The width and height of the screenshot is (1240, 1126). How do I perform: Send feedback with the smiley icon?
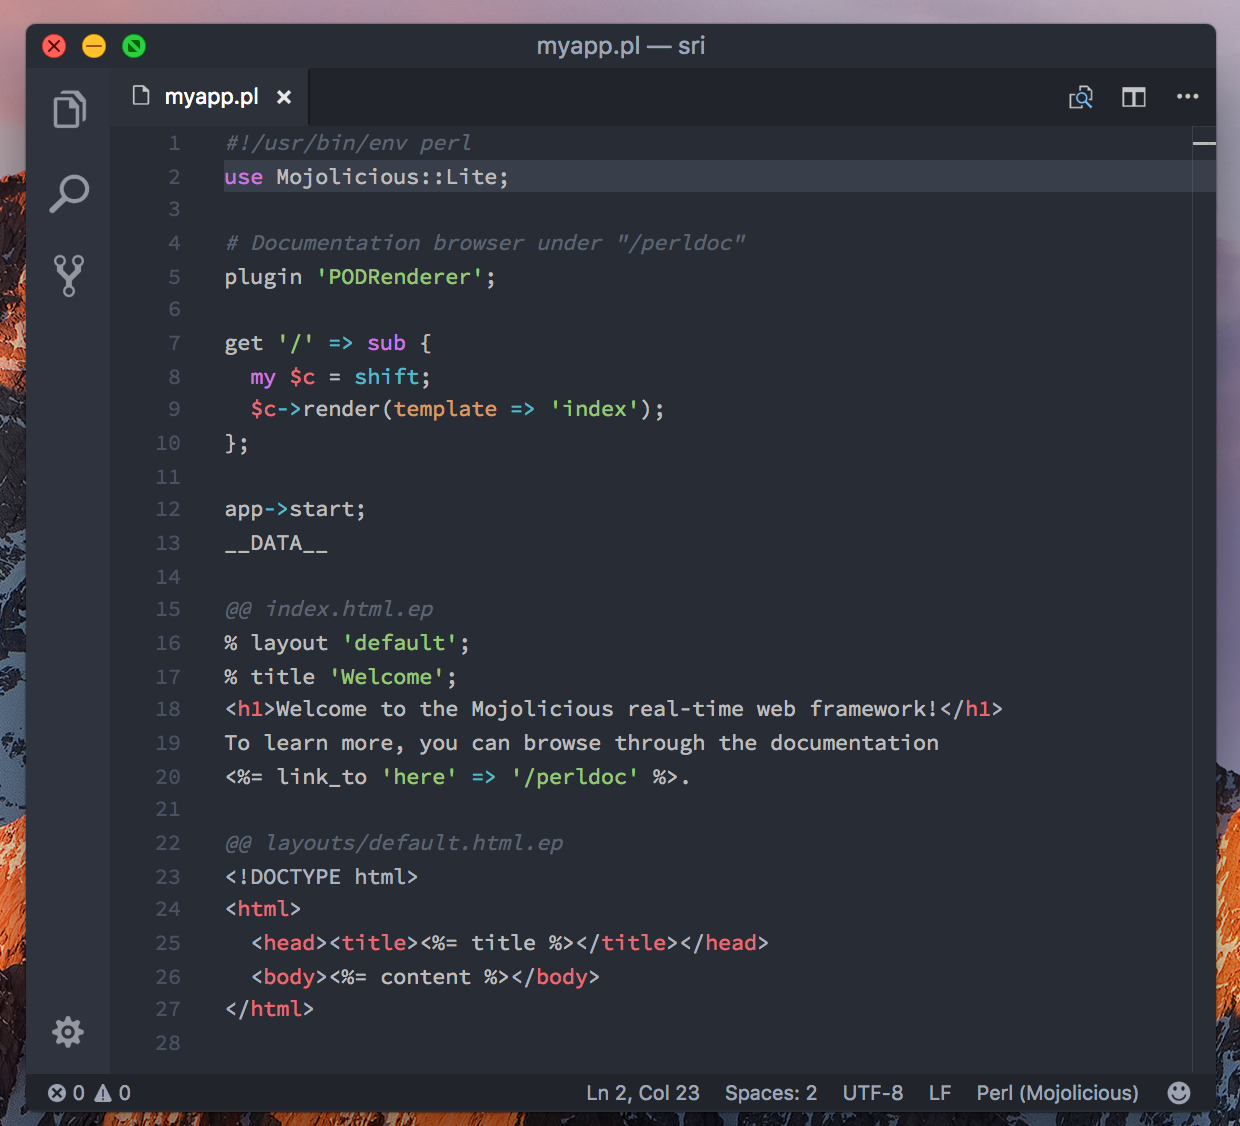click(1179, 1092)
